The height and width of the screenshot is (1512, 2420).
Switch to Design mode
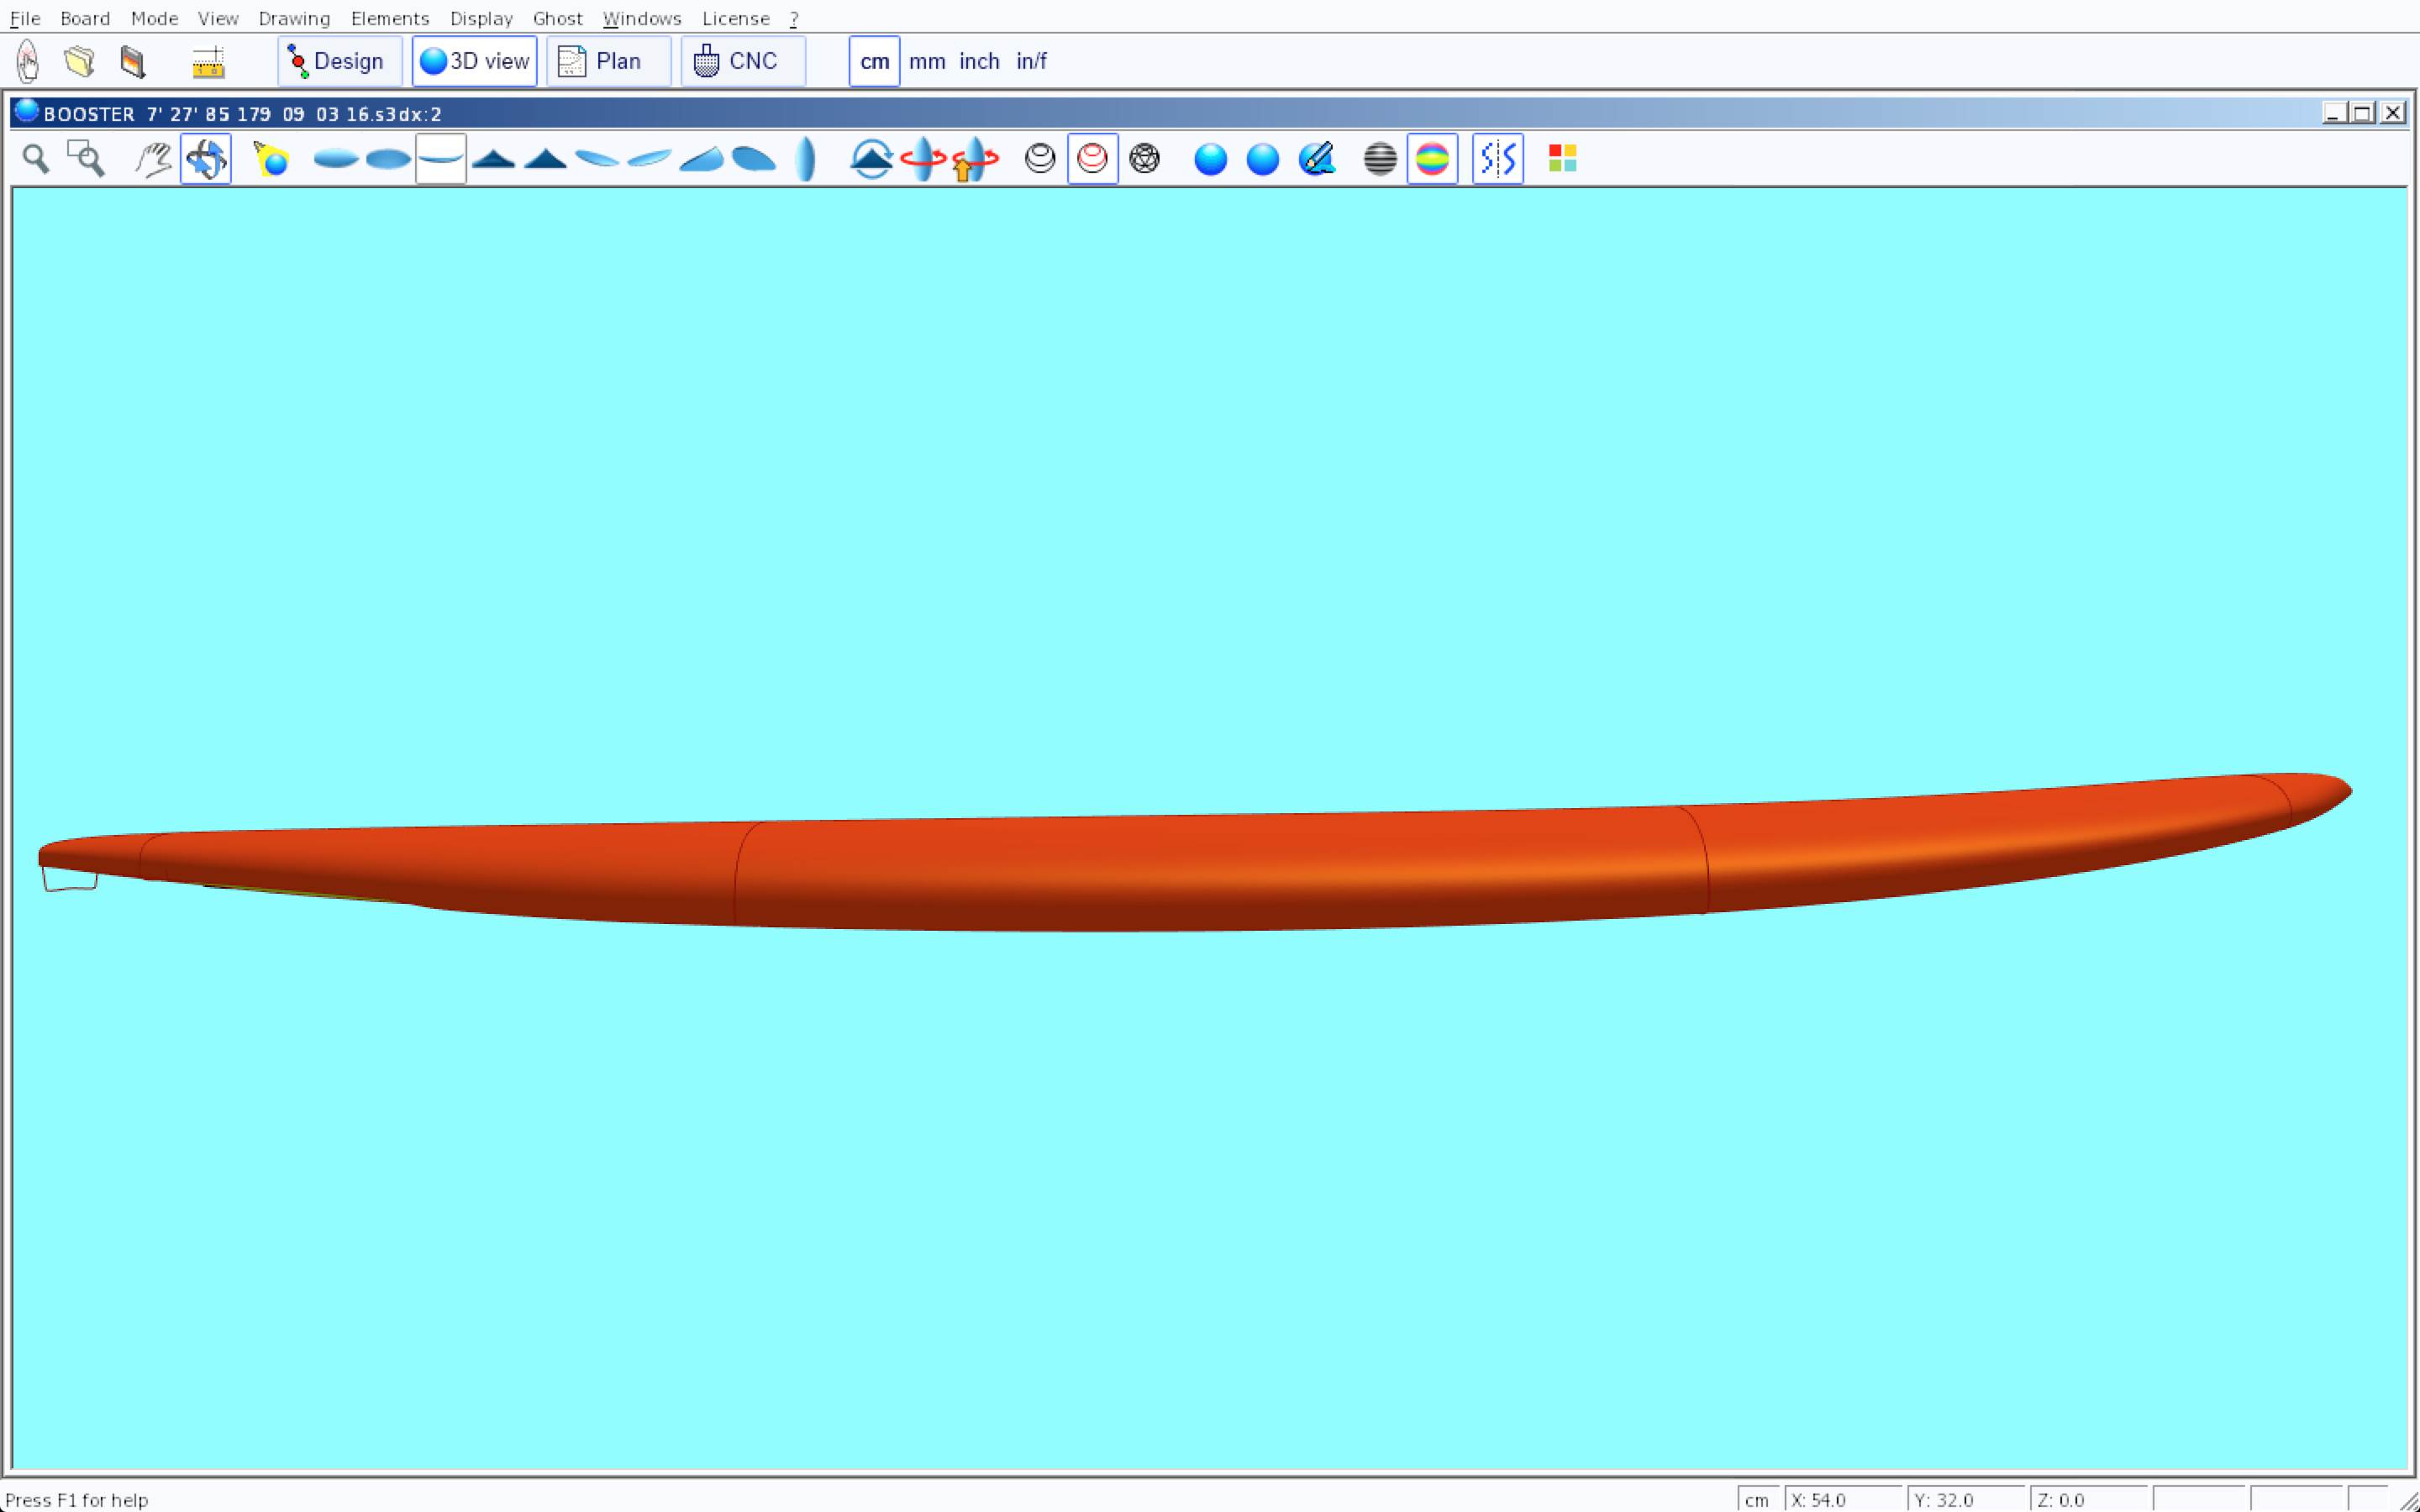coord(339,62)
